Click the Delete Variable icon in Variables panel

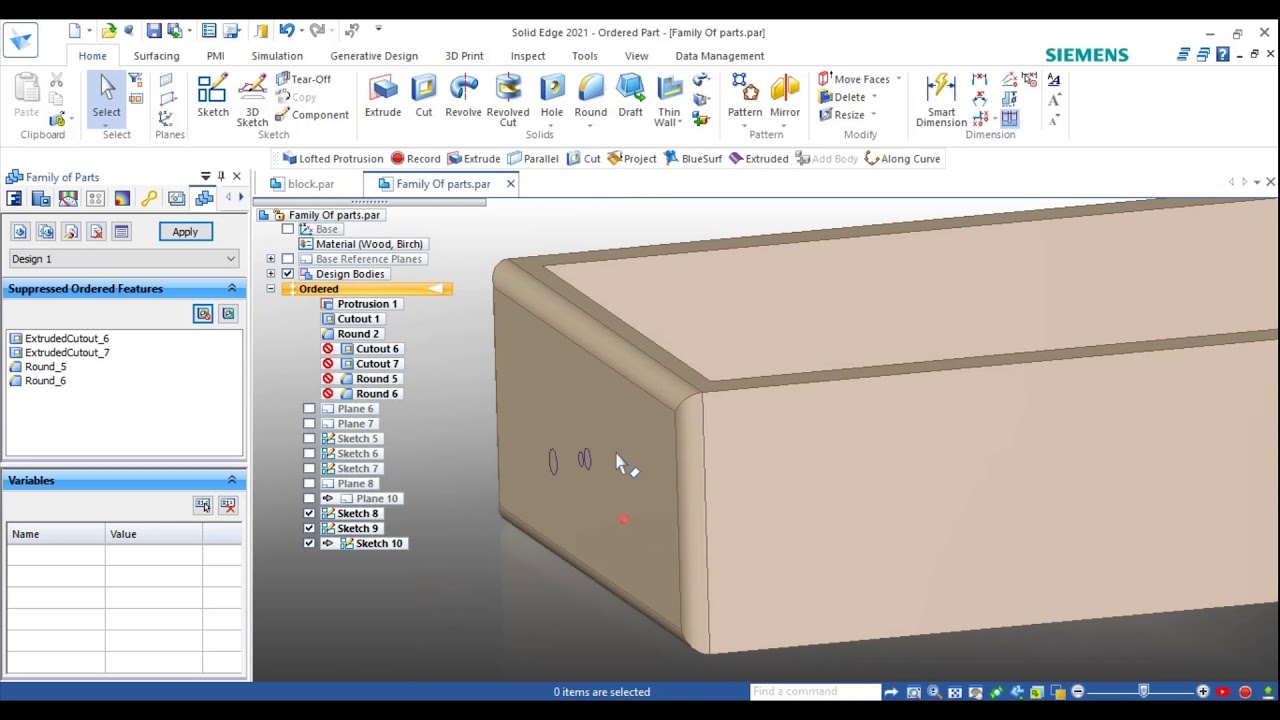(x=228, y=505)
